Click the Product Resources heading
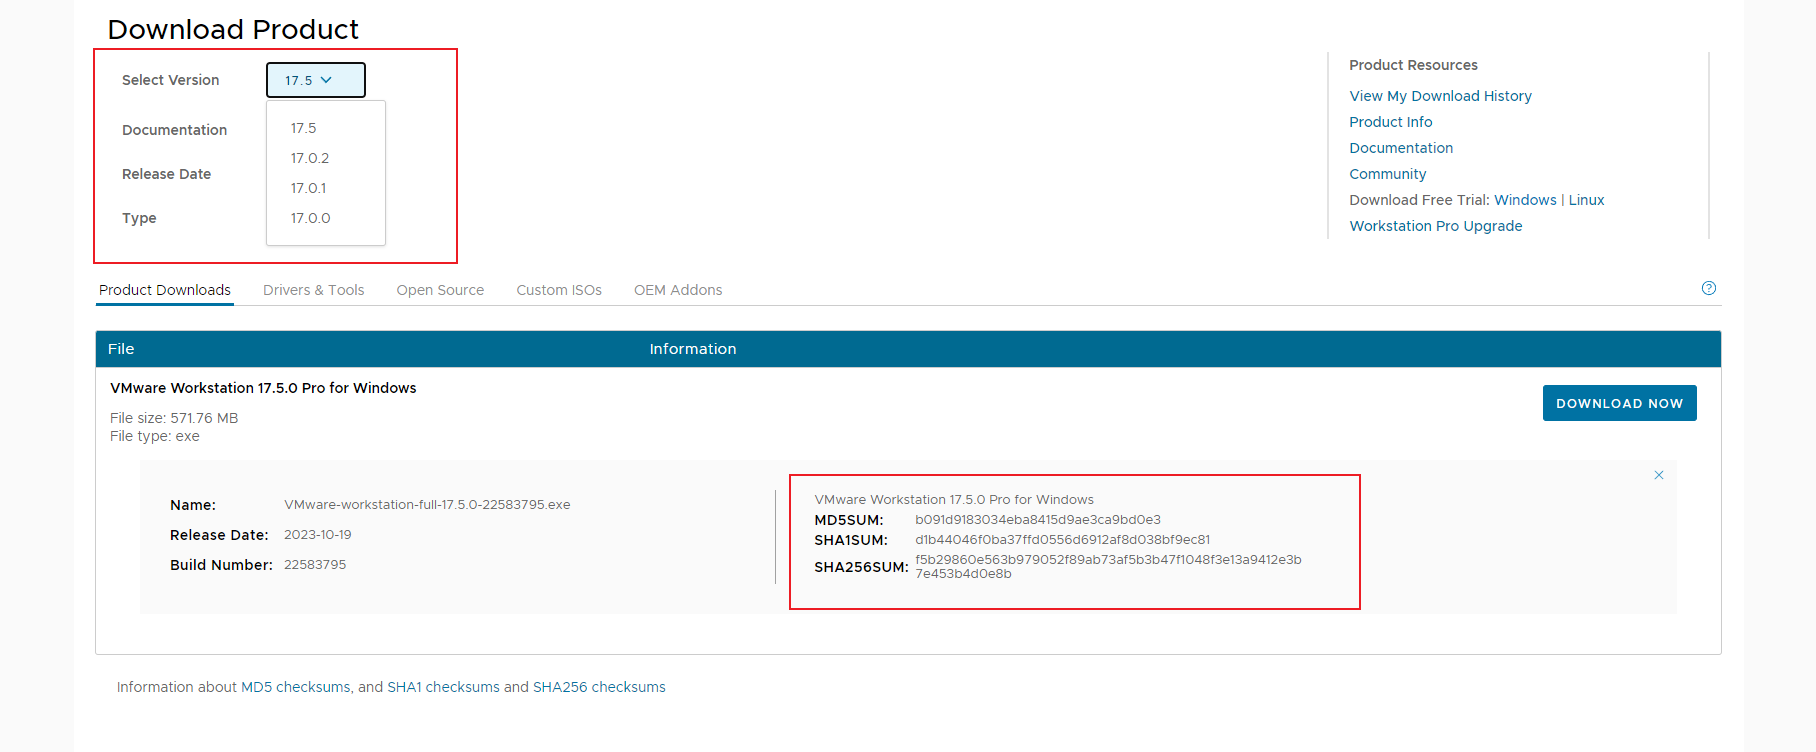Screen dimensions: 1816x752 [x=1413, y=65]
